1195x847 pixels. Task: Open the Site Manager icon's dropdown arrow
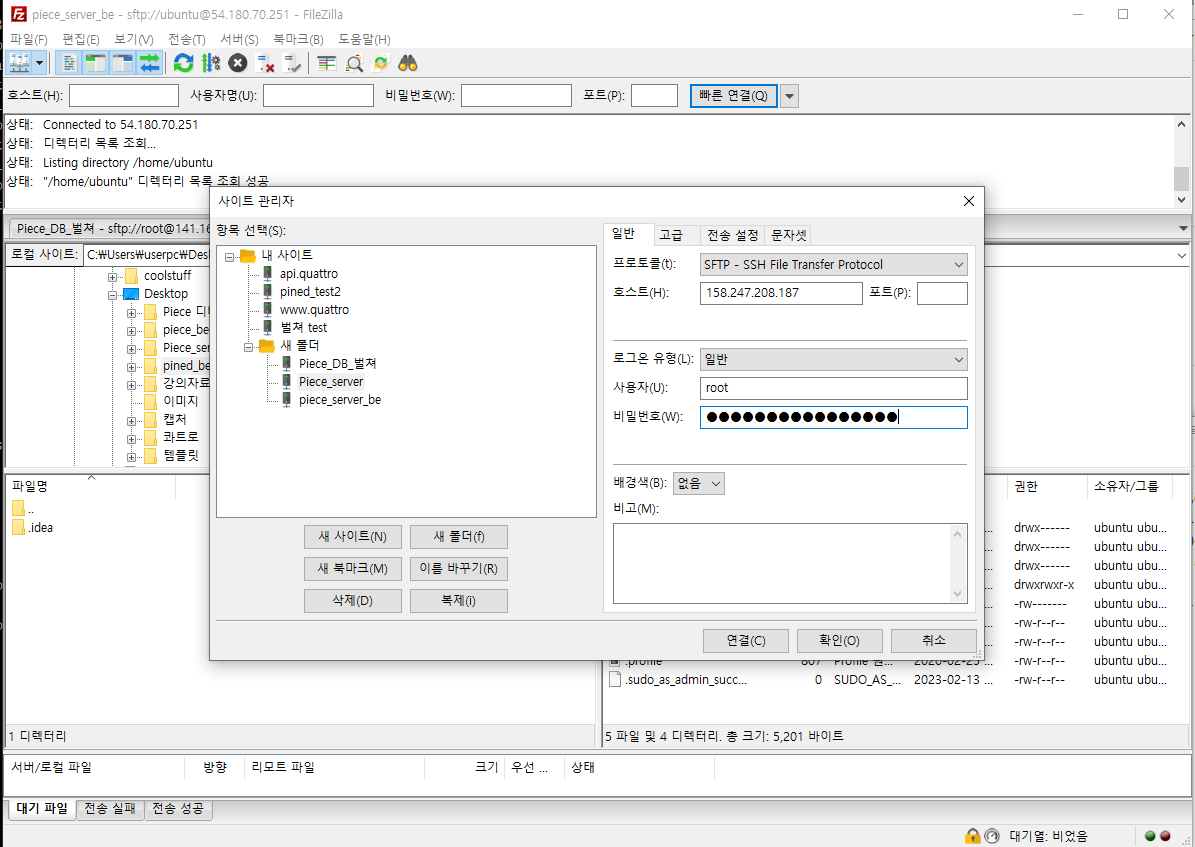(x=40, y=63)
